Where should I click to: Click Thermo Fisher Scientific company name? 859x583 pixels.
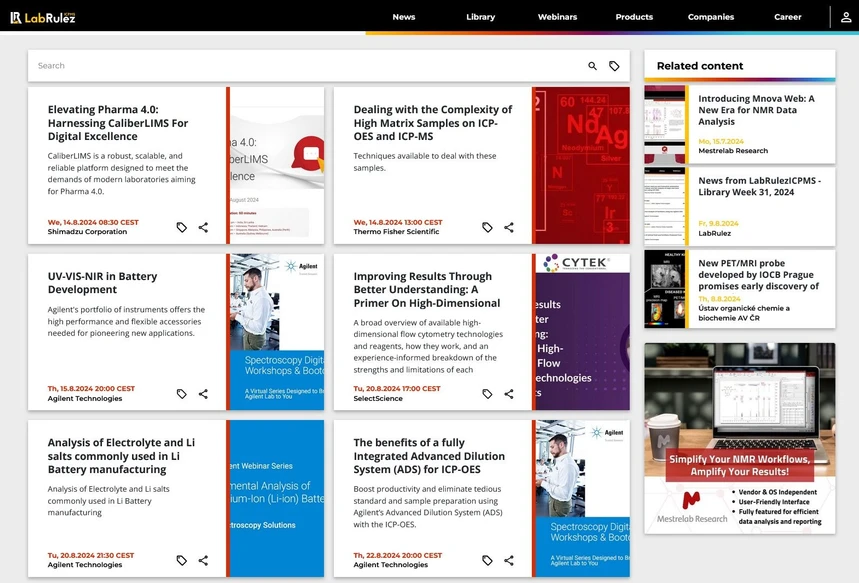pos(396,232)
